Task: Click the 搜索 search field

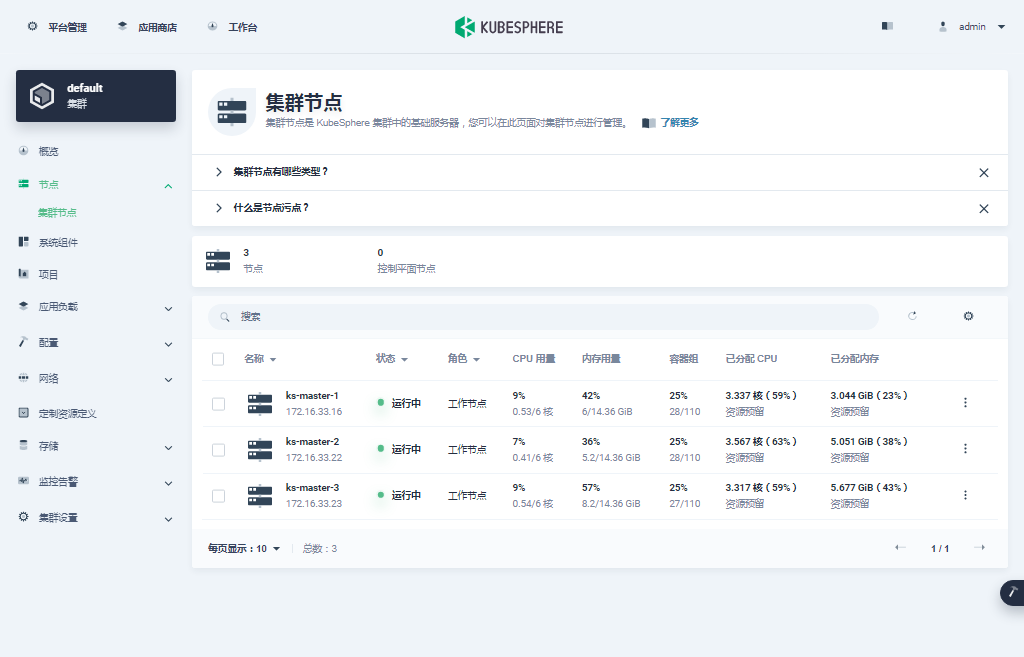Action: click(543, 317)
